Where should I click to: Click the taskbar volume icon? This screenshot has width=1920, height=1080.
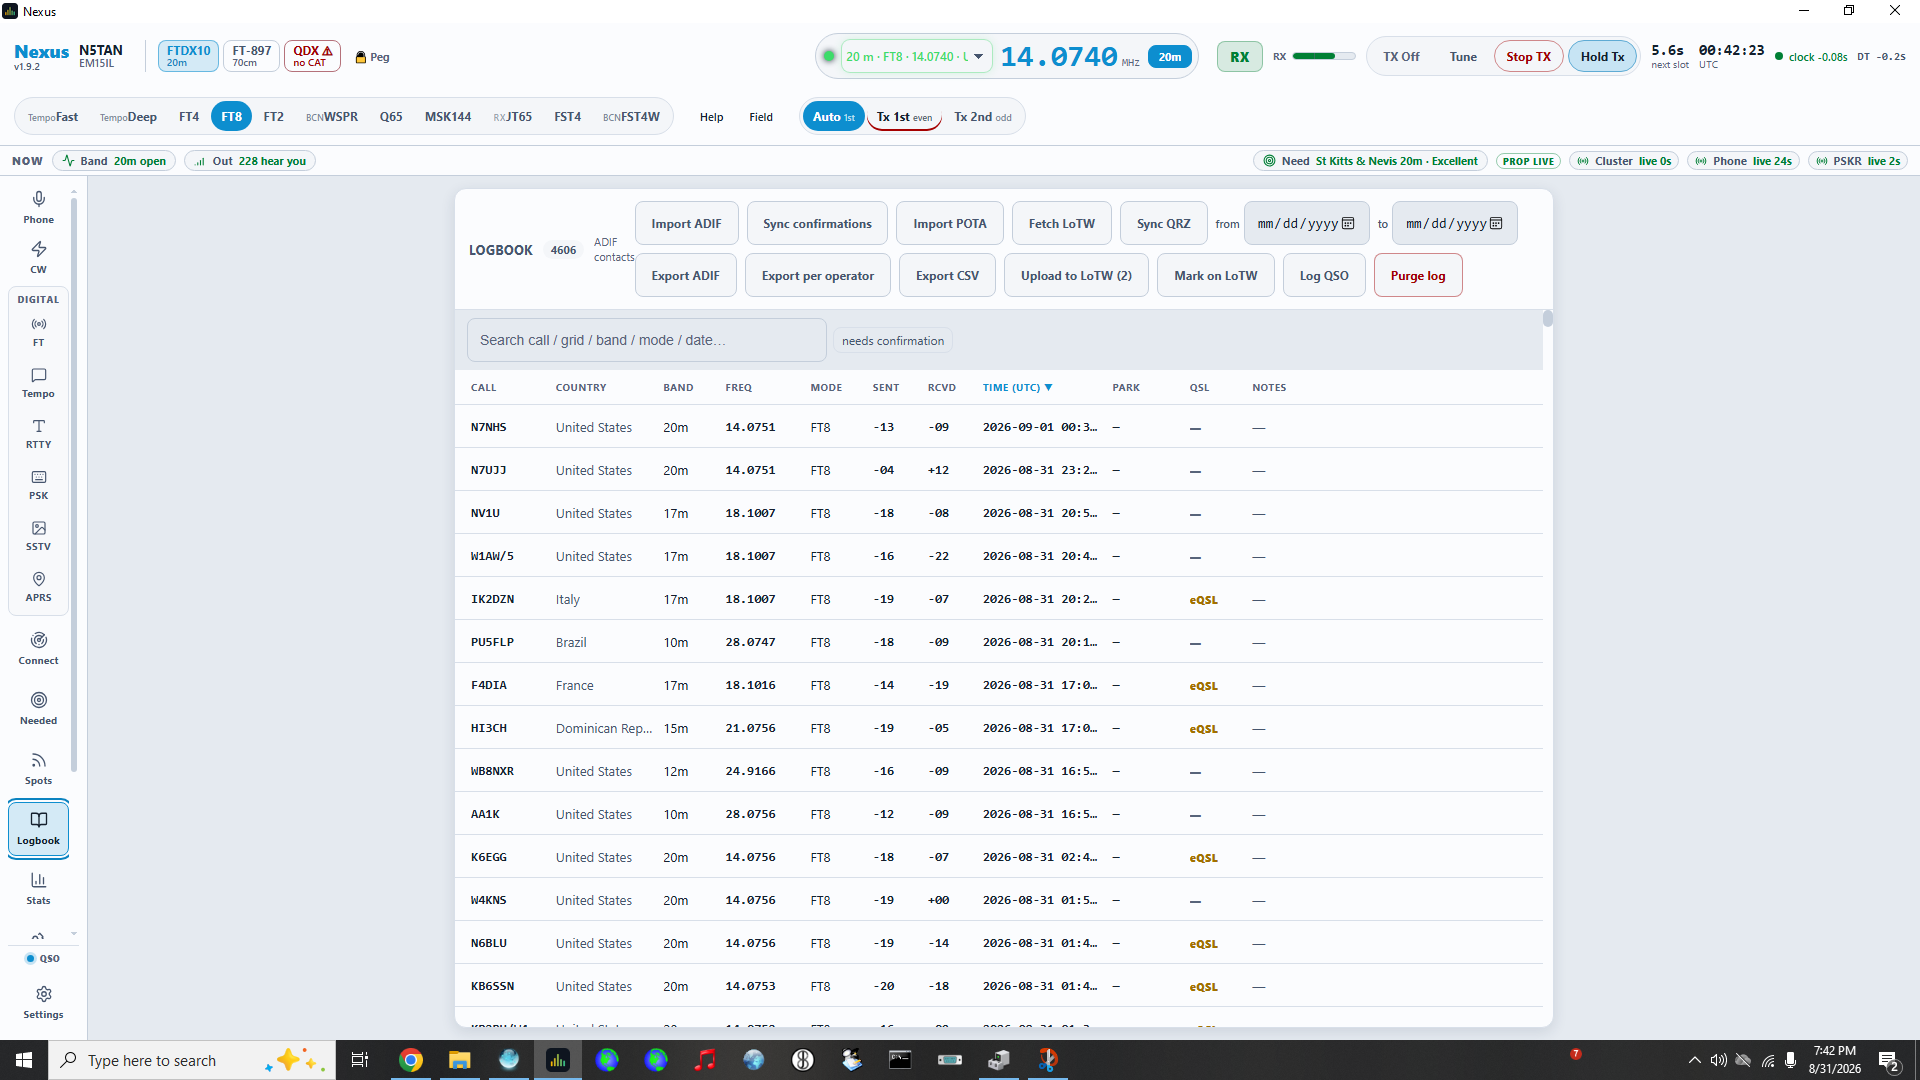coord(1718,1060)
